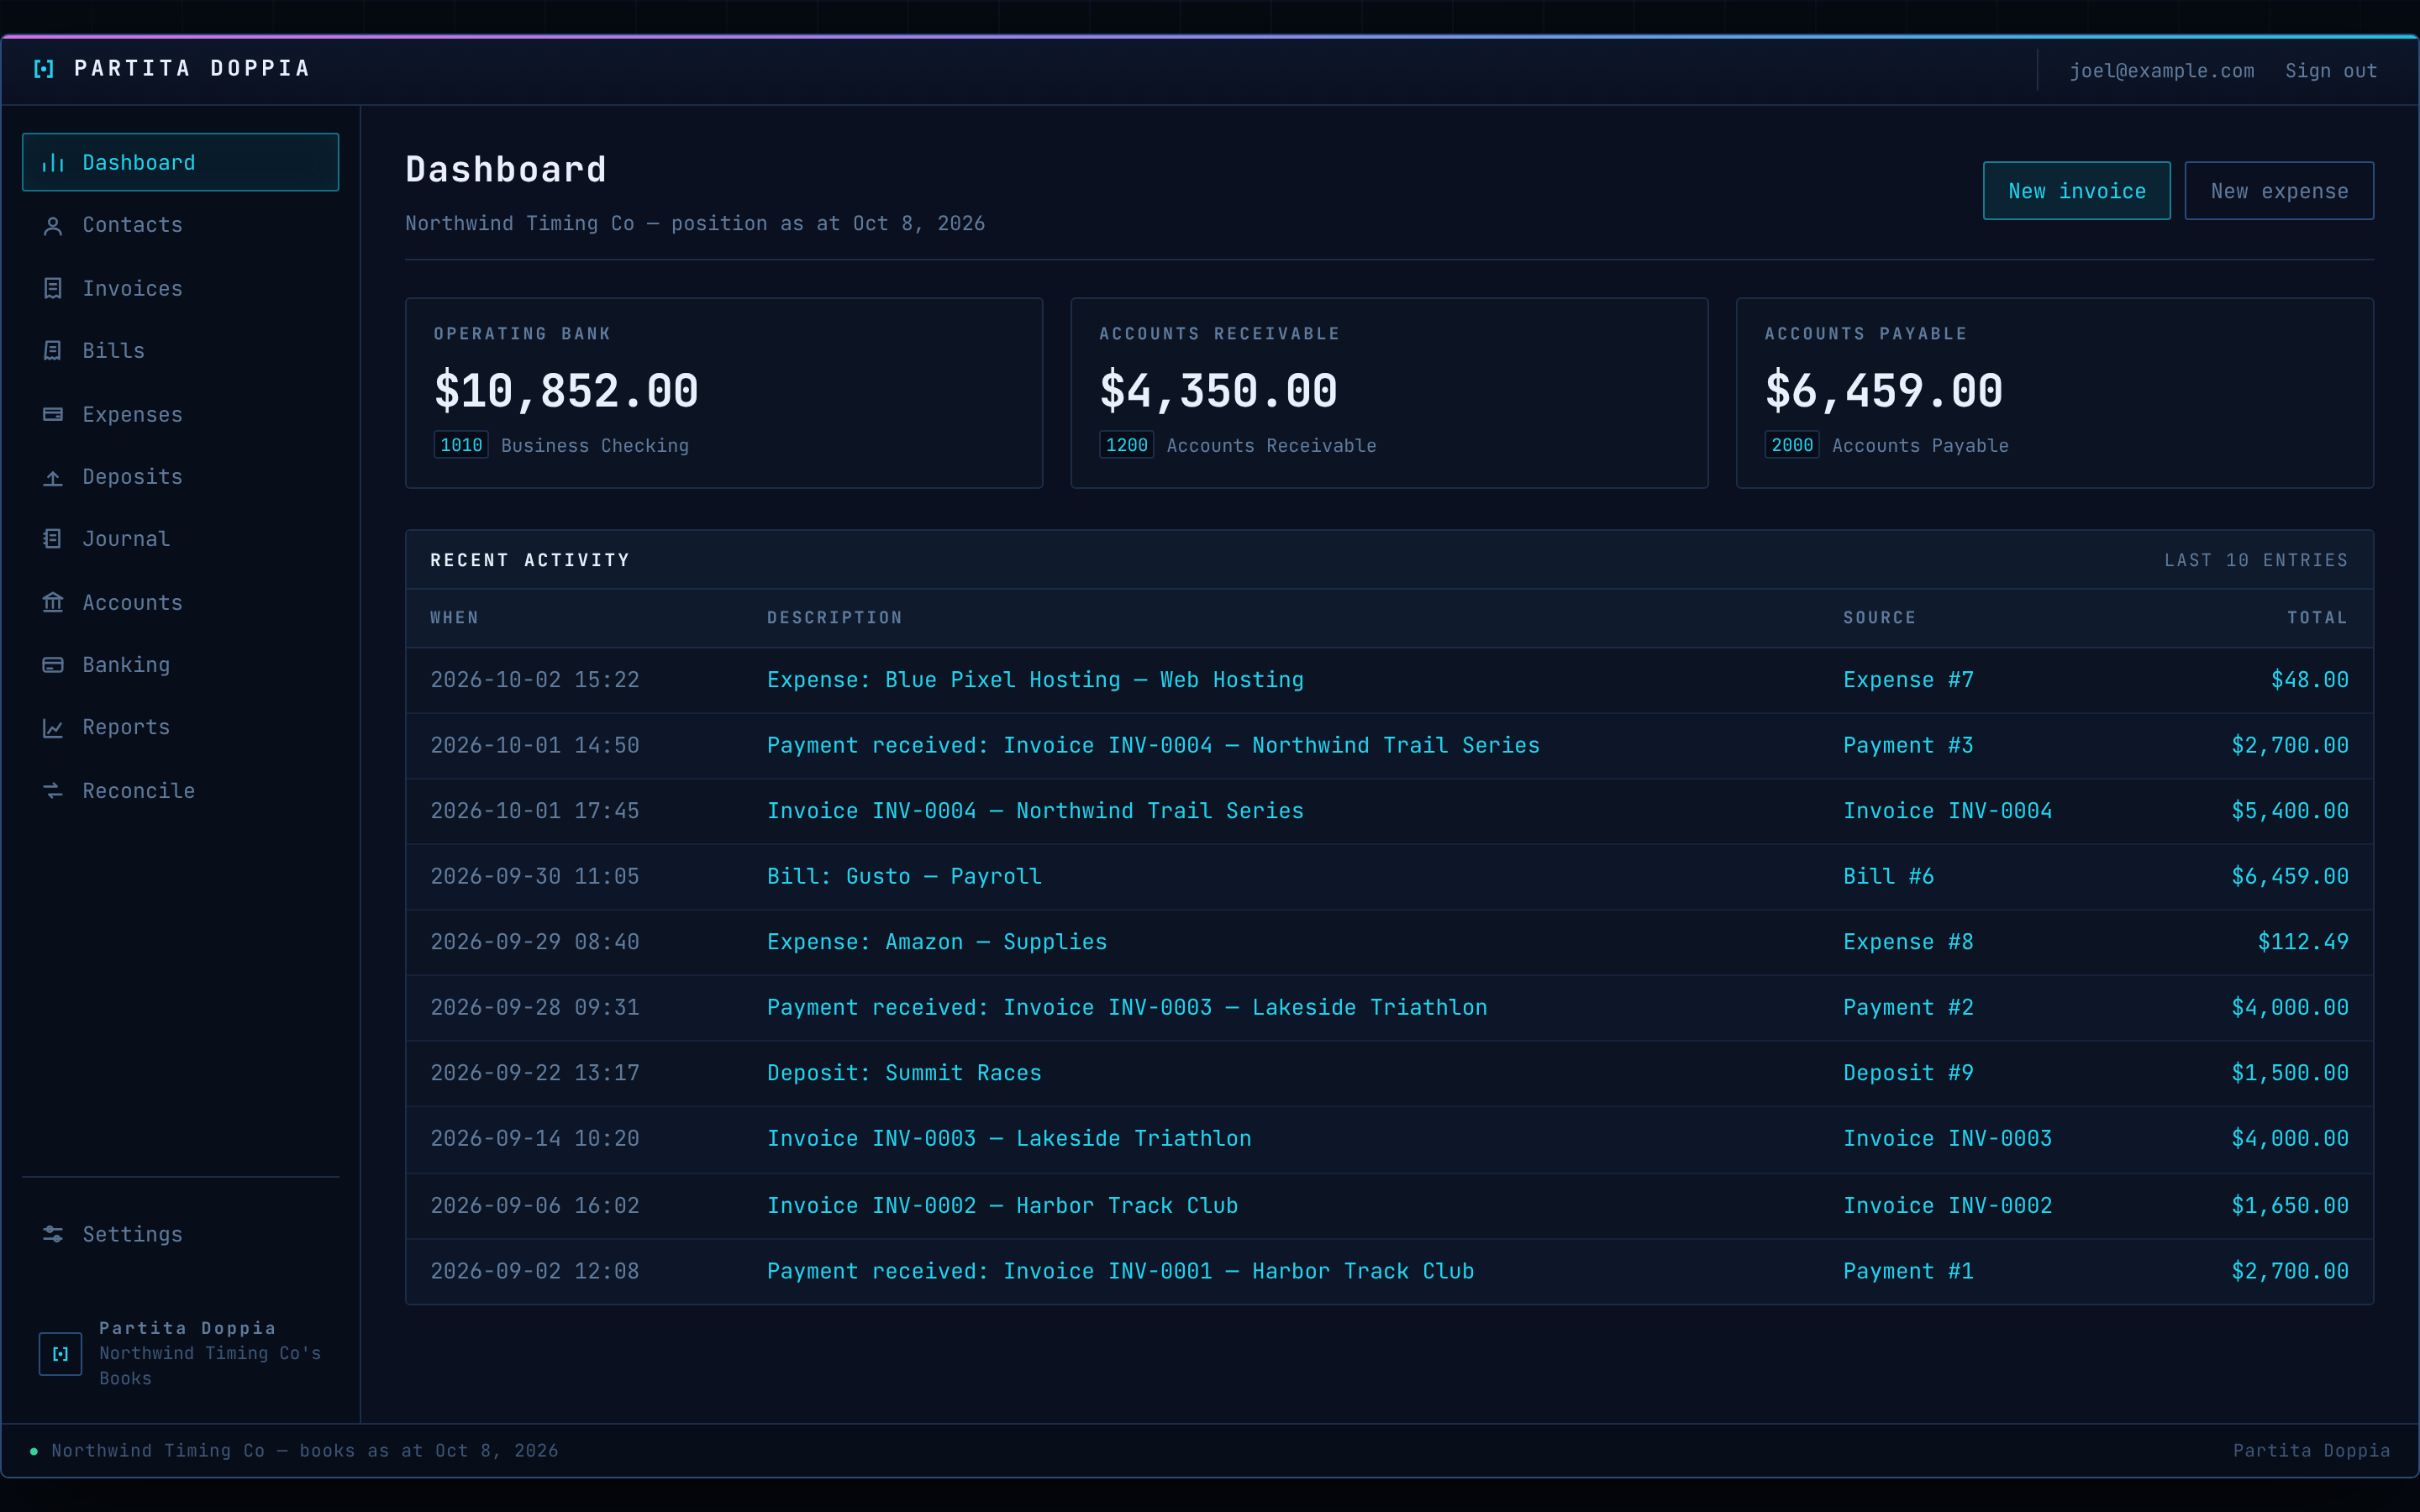2420x1512 pixels.
Task: Click the Bills document icon
Action: click(x=53, y=351)
